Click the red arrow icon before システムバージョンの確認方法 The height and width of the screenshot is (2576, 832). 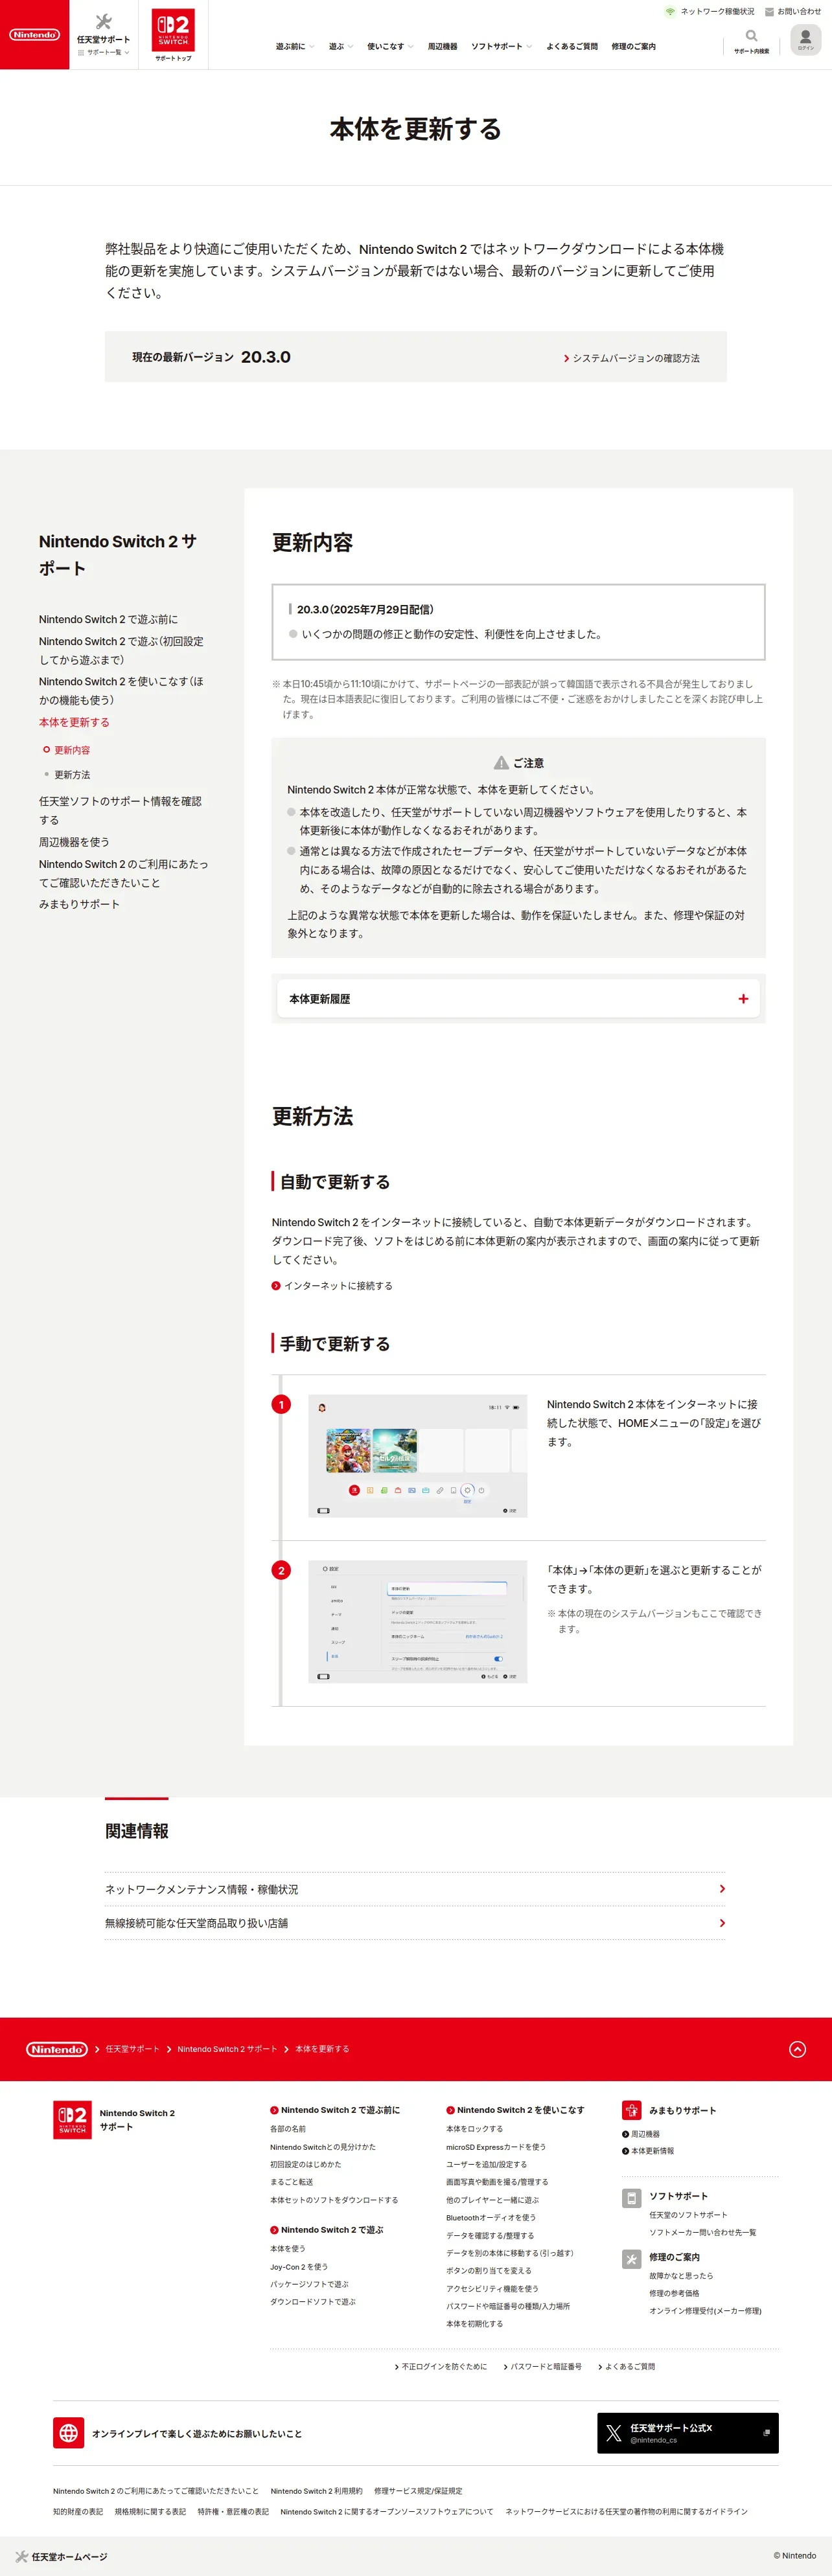566,358
